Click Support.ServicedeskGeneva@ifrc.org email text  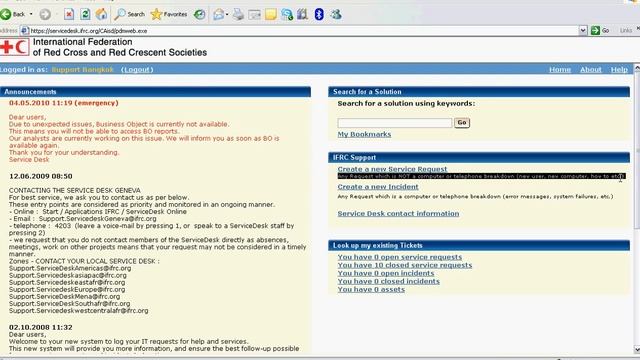click(x=98, y=219)
